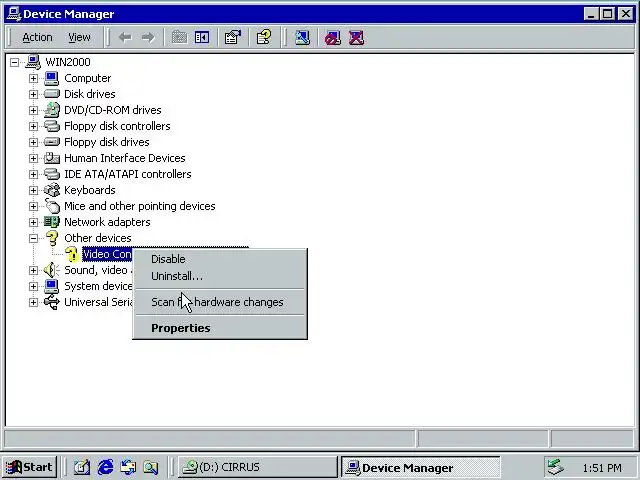The height and width of the screenshot is (480, 640).
Task: Collapse the Other devices node
Action: pyautogui.click(x=33, y=238)
